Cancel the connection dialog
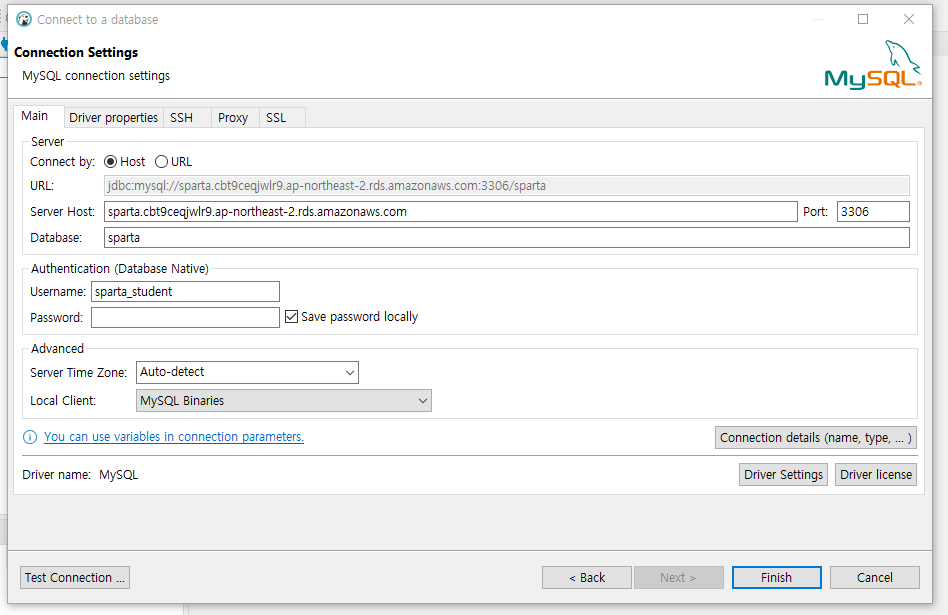Viewport: 948px width, 615px height. 874,578
